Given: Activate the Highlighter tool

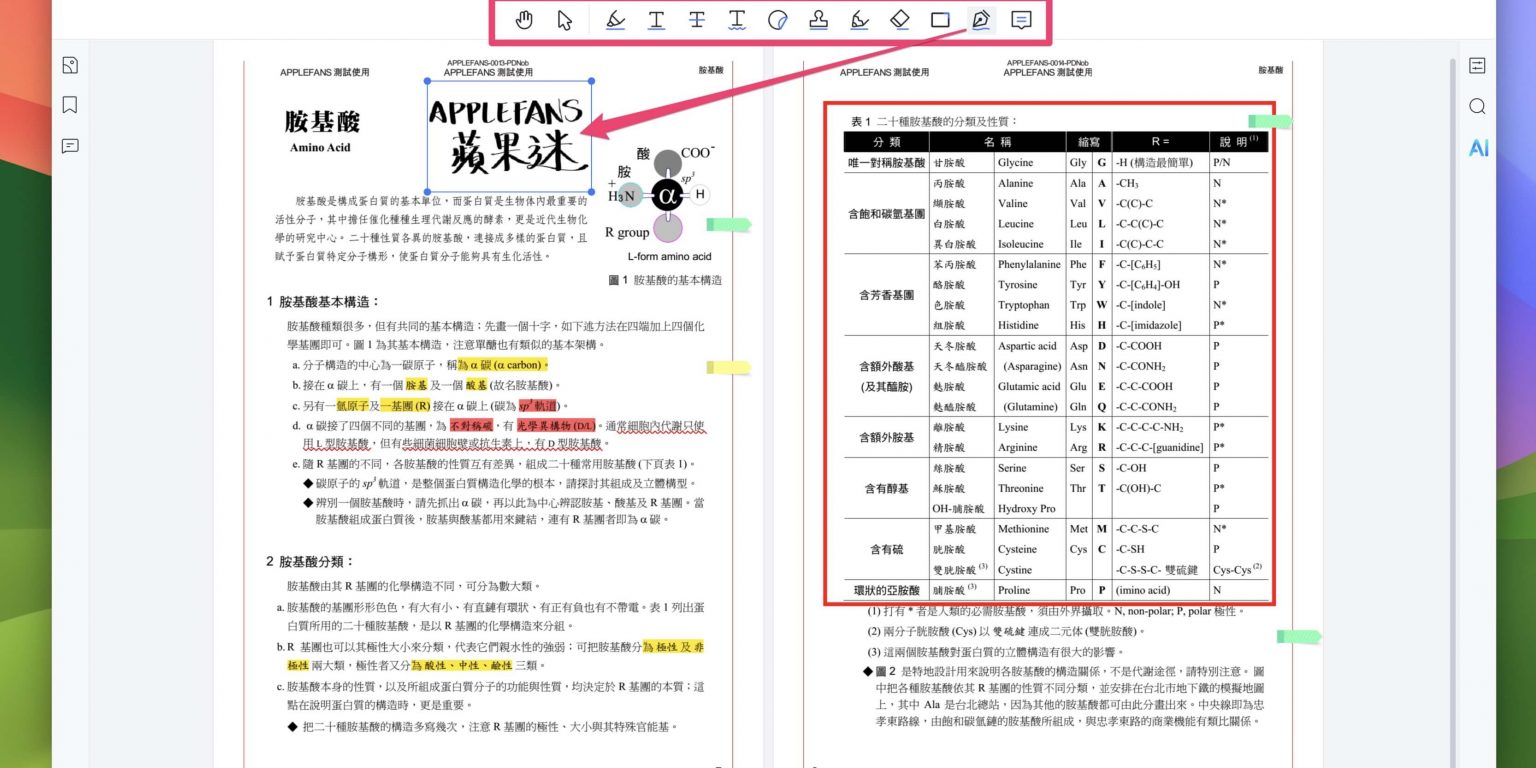Looking at the screenshot, I should 615,20.
